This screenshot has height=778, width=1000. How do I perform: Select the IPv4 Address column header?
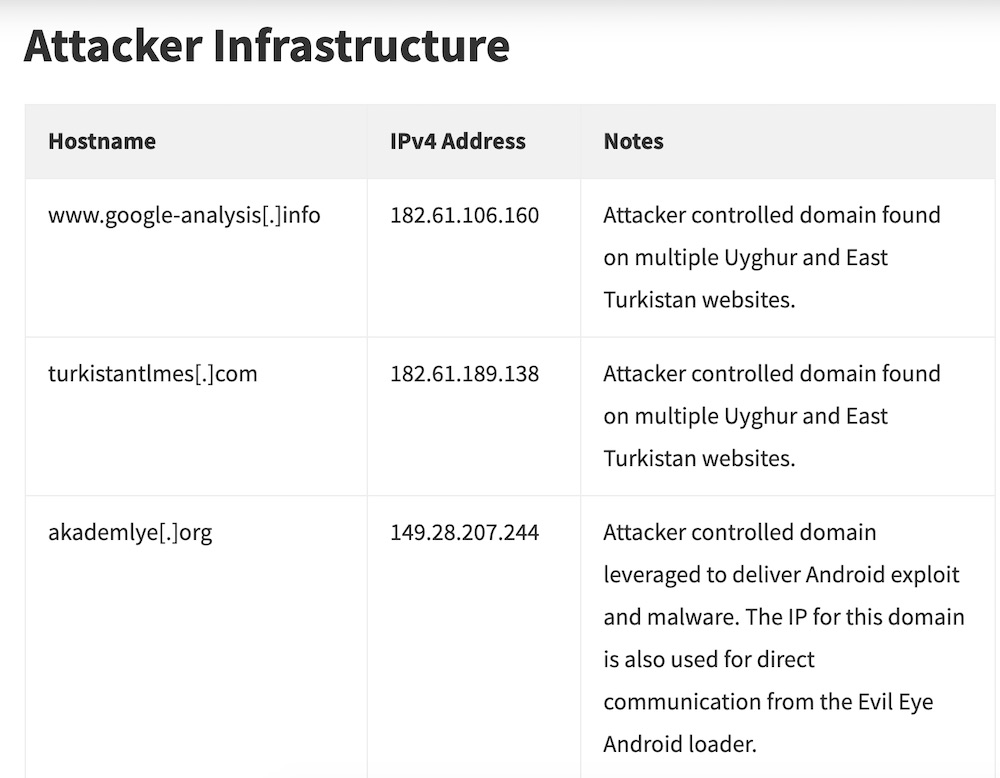458,141
